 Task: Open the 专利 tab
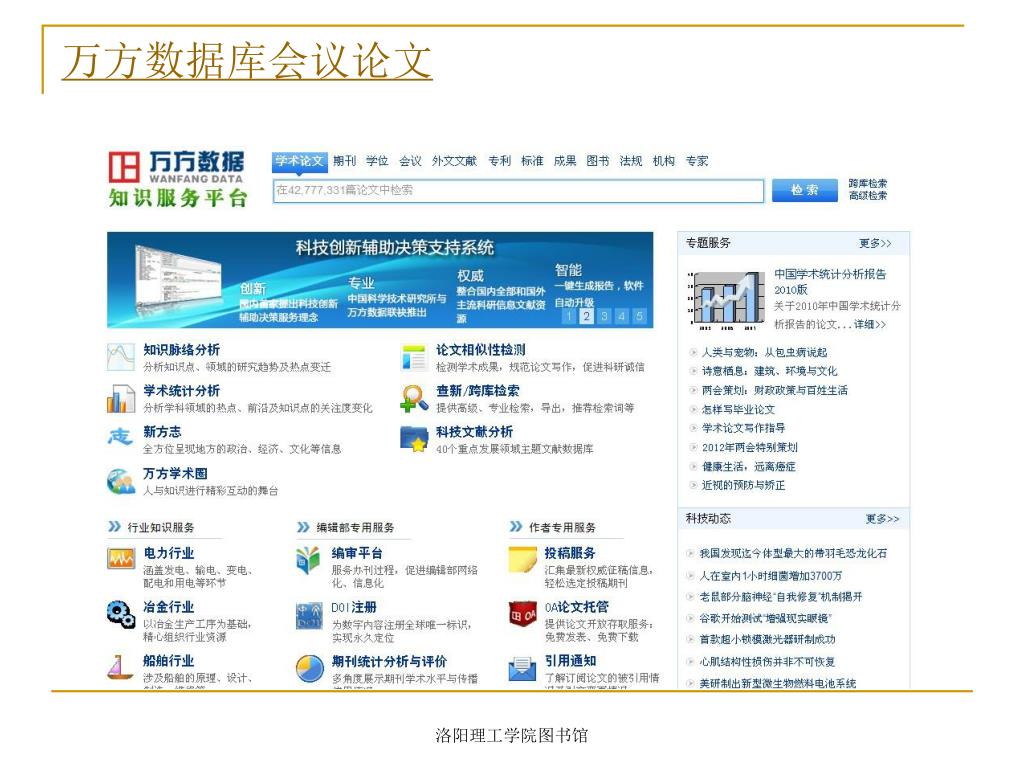click(499, 161)
